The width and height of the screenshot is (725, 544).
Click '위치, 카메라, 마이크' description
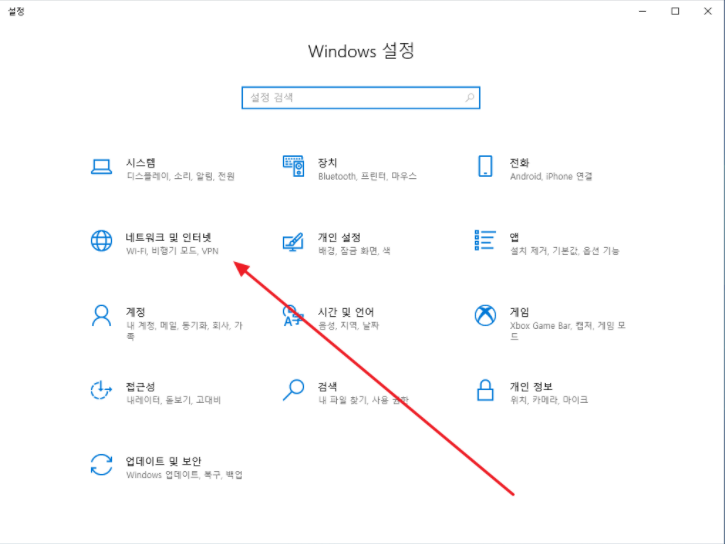tap(549, 400)
